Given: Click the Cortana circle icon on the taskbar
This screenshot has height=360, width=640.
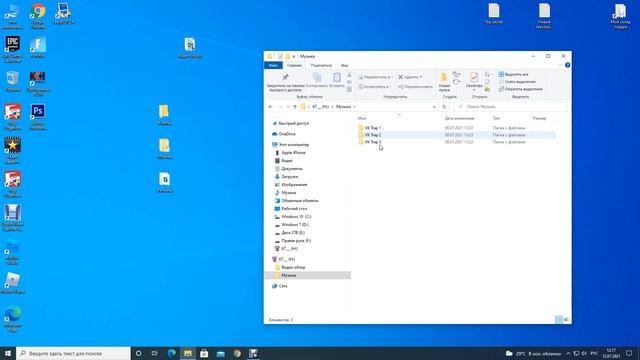Looking at the screenshot, I should click(x=138, y=353).
